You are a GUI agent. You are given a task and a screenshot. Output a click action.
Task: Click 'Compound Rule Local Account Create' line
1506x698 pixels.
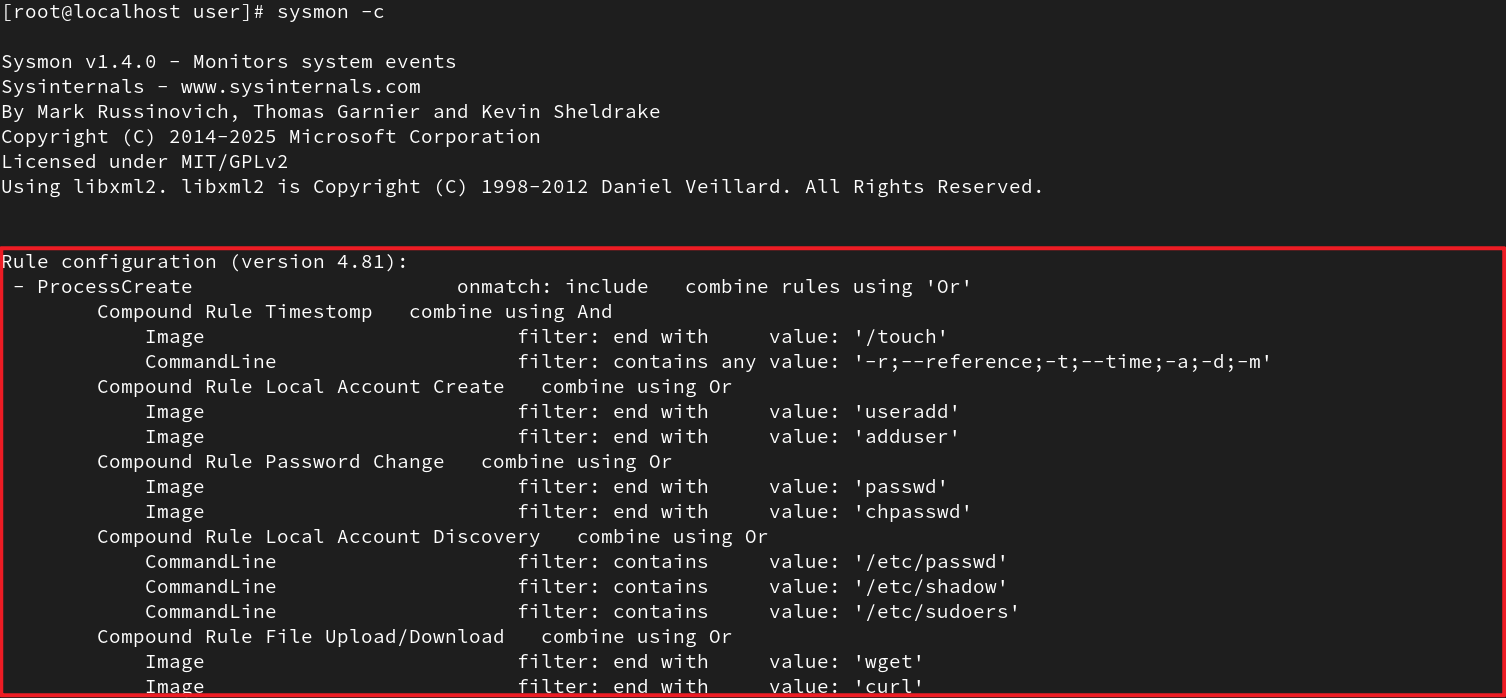pos(415,387)
